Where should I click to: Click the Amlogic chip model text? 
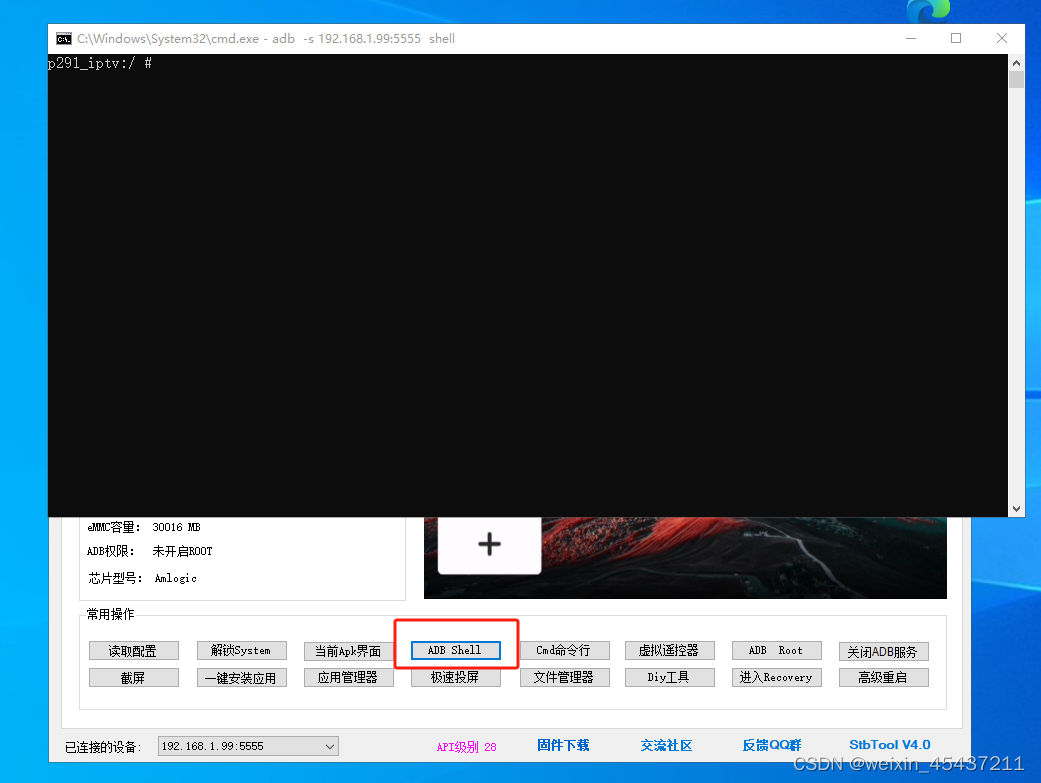tap(175, 578)
